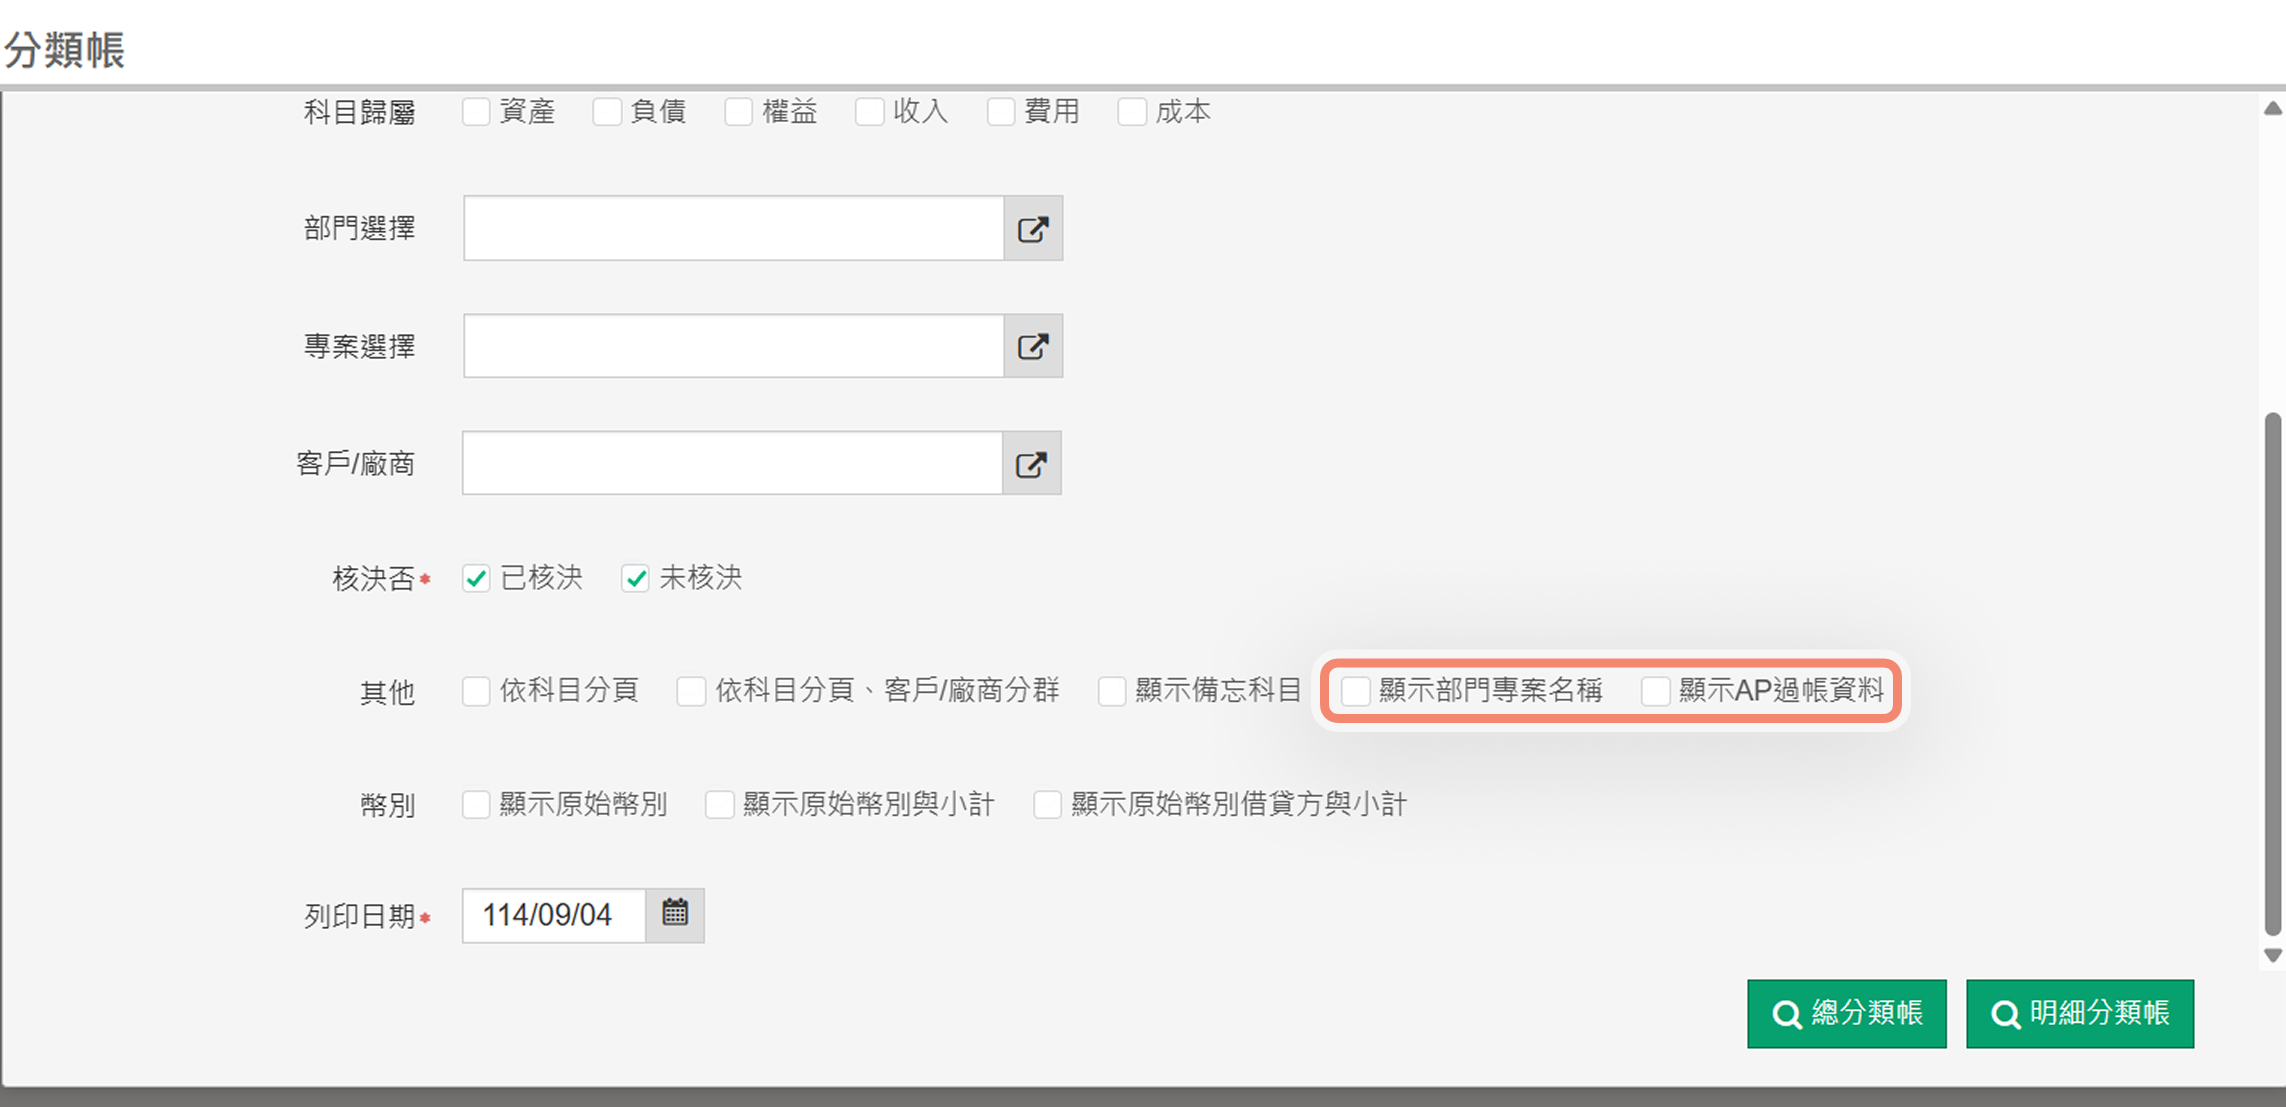Enable 顯示部門專案名稱 option
The width and height of the screenshot is (2286, 1107).
coord(1355,690)
